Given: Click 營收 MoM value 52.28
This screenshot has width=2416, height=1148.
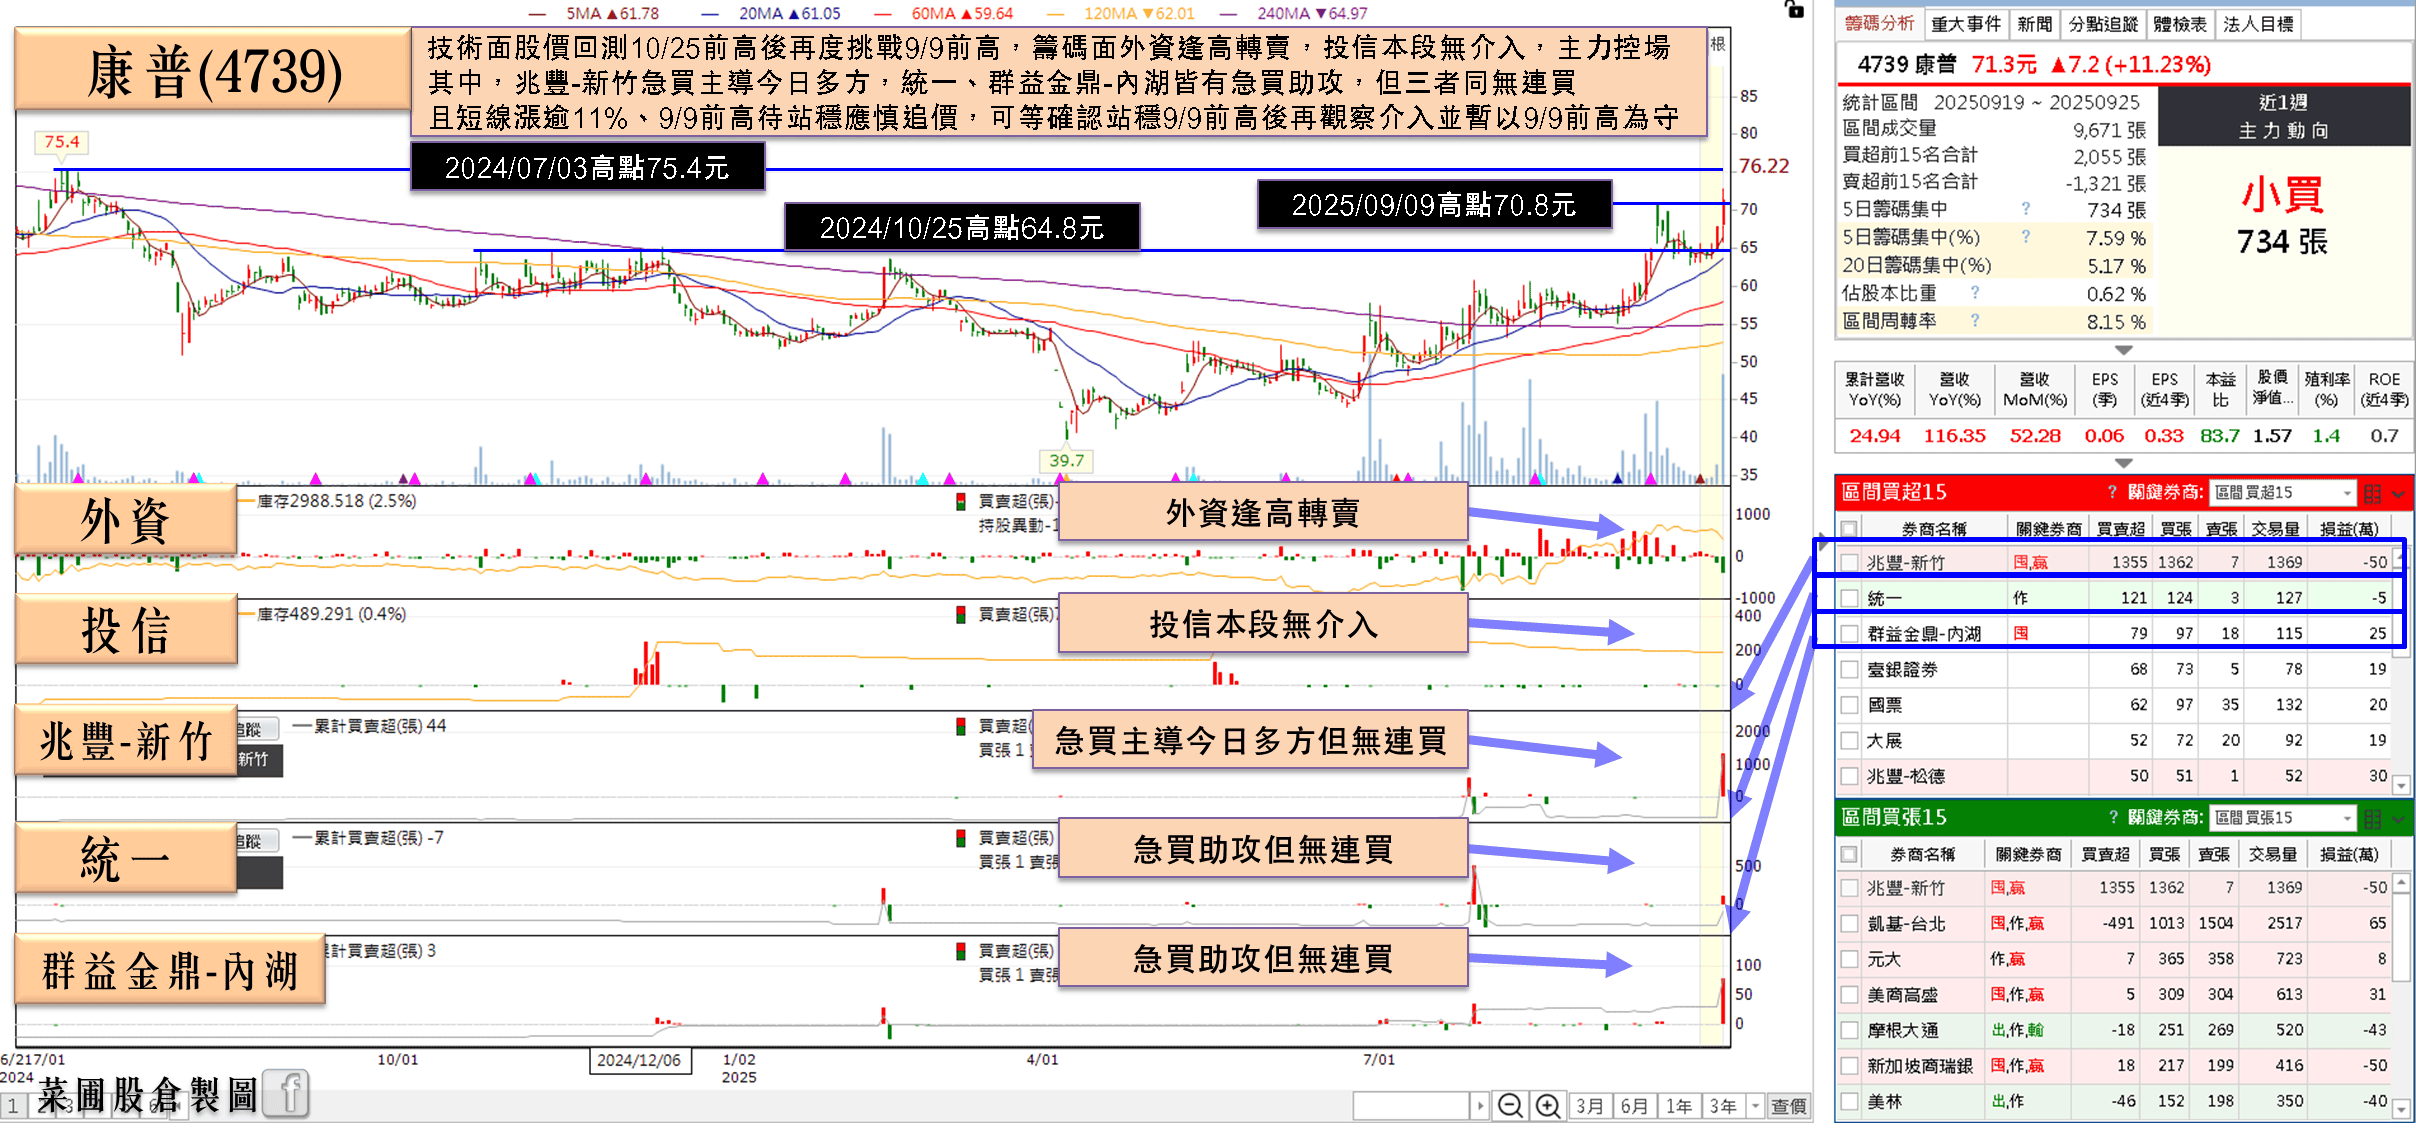Looking at the screenshot, I should (2035, 435).
